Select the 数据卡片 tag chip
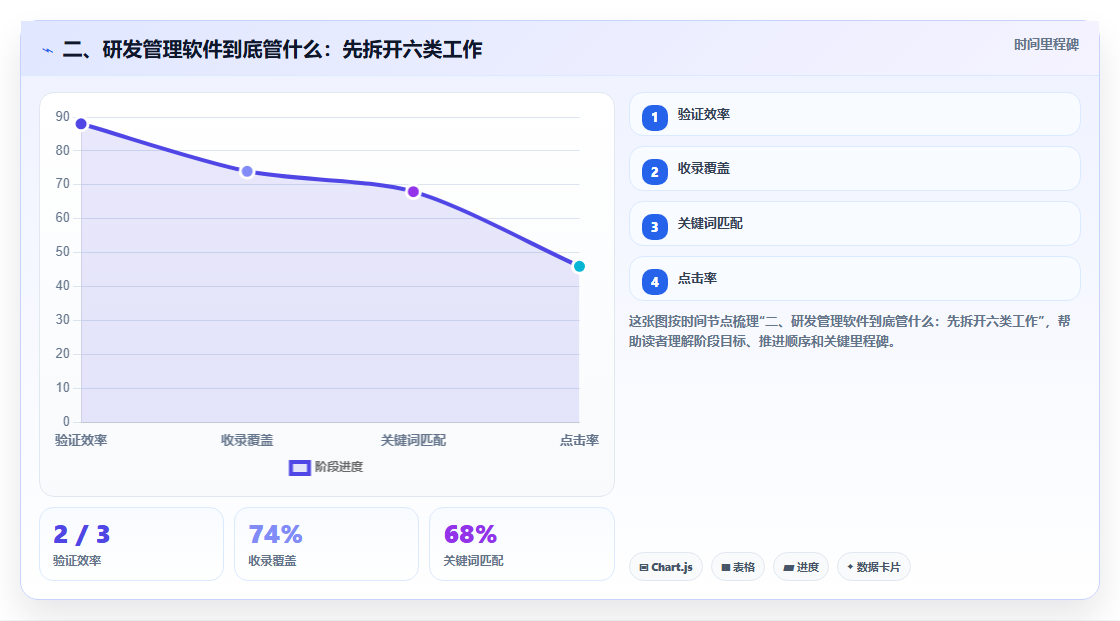 [874, 567]
